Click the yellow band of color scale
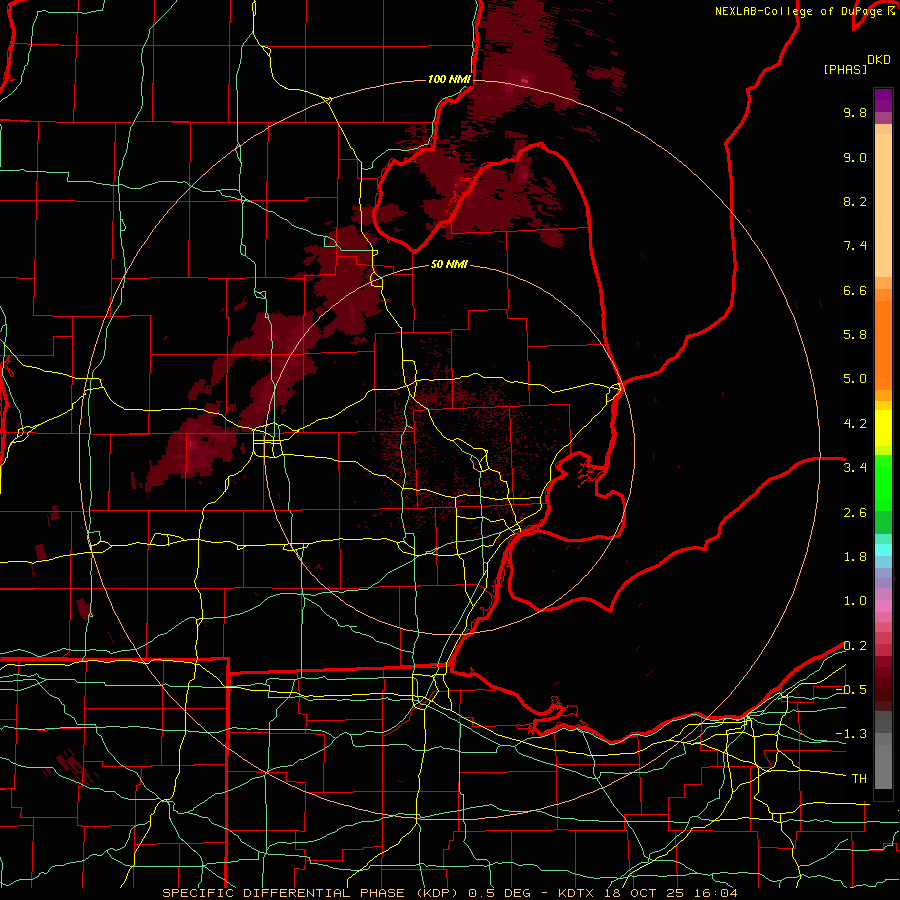This screenshot has width=900, height=900. tap(883, 428)
